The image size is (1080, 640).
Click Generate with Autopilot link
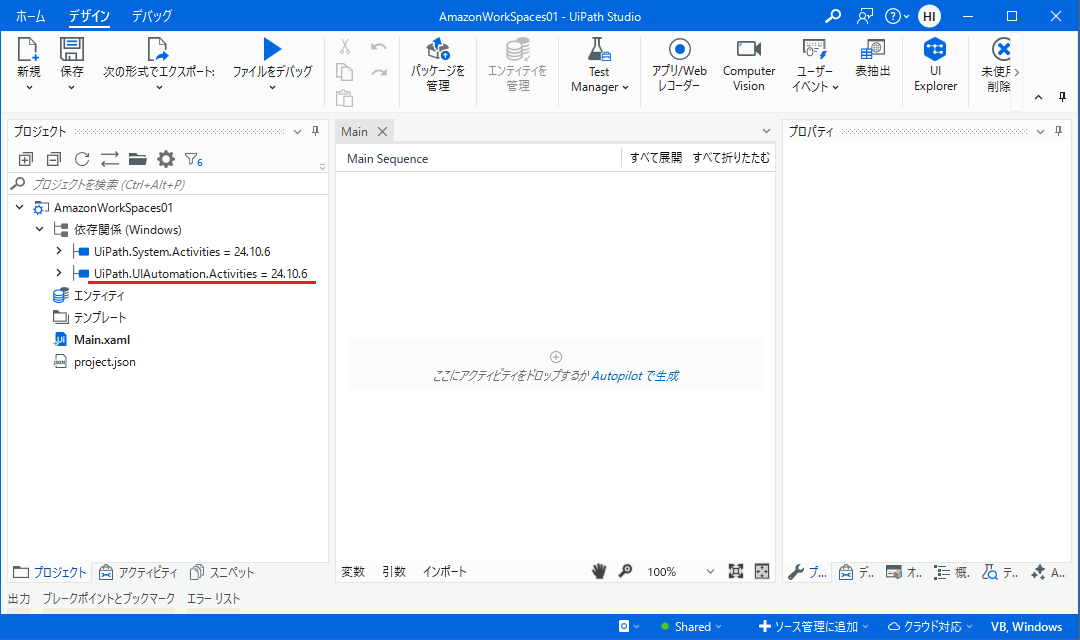point(635,375)
